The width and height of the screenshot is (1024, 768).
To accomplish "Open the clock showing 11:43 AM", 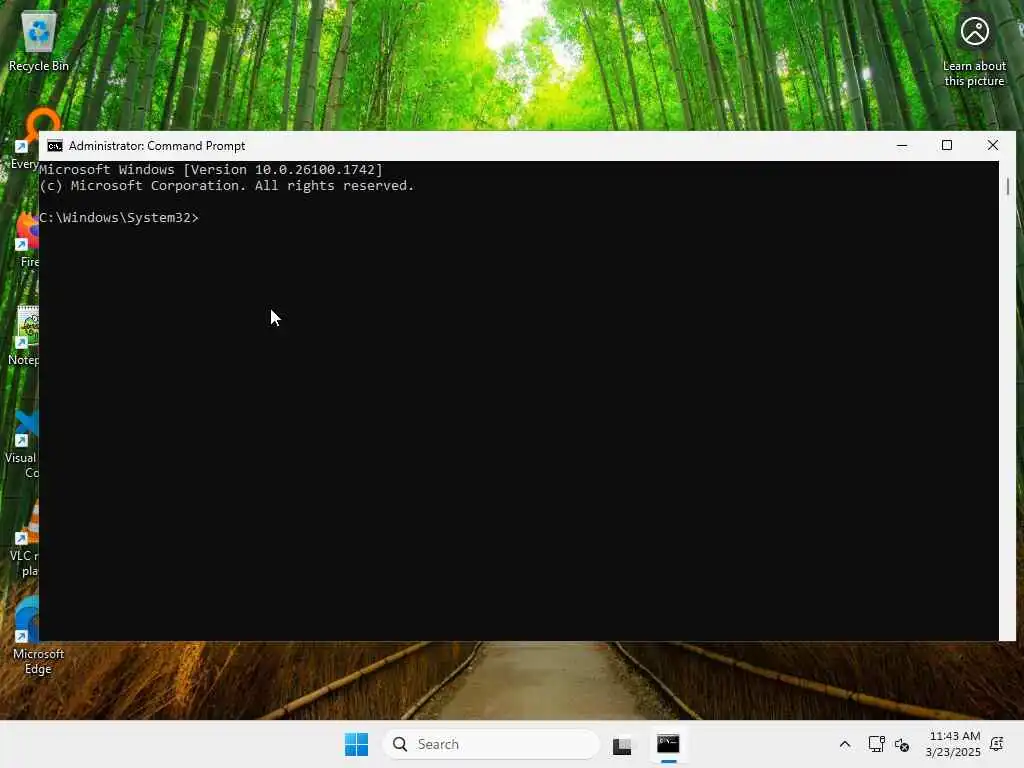I will click(953, 744).
